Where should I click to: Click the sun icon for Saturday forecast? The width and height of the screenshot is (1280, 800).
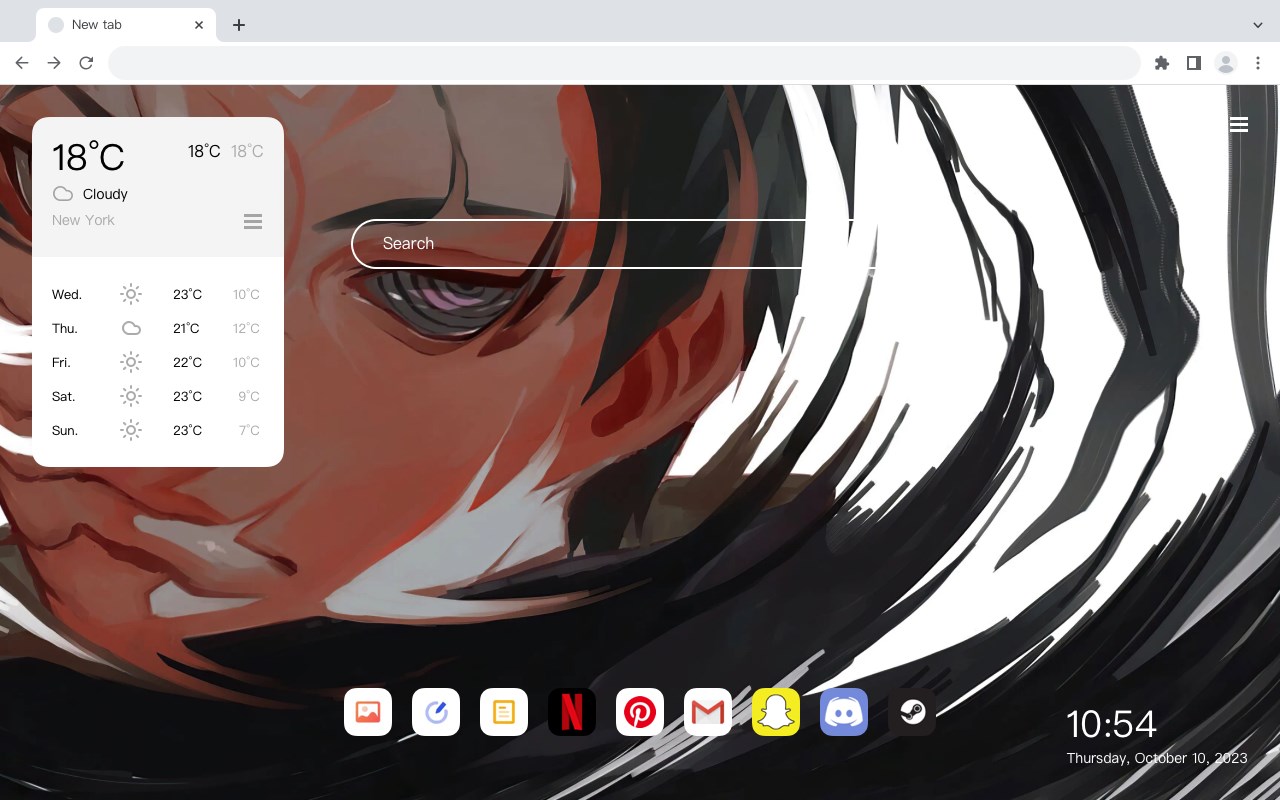131,396
